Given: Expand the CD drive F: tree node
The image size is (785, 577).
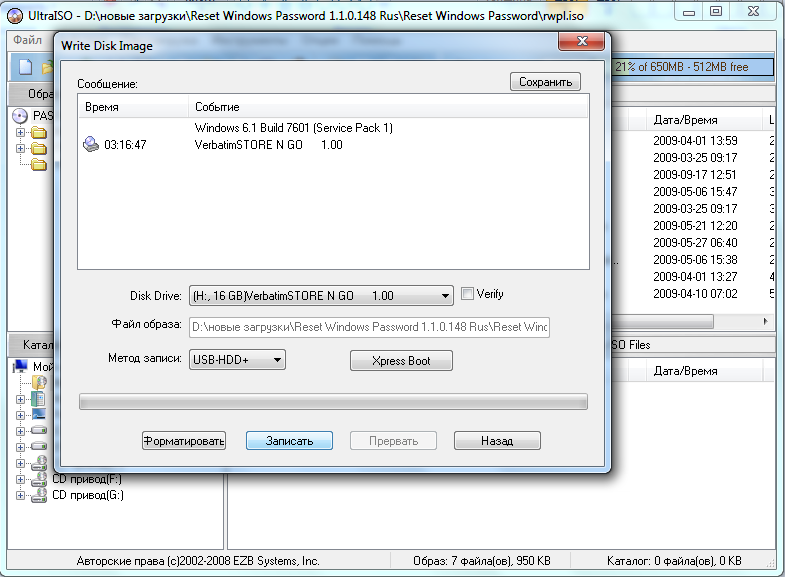Looking at the screenshot, I should [20, 479].
